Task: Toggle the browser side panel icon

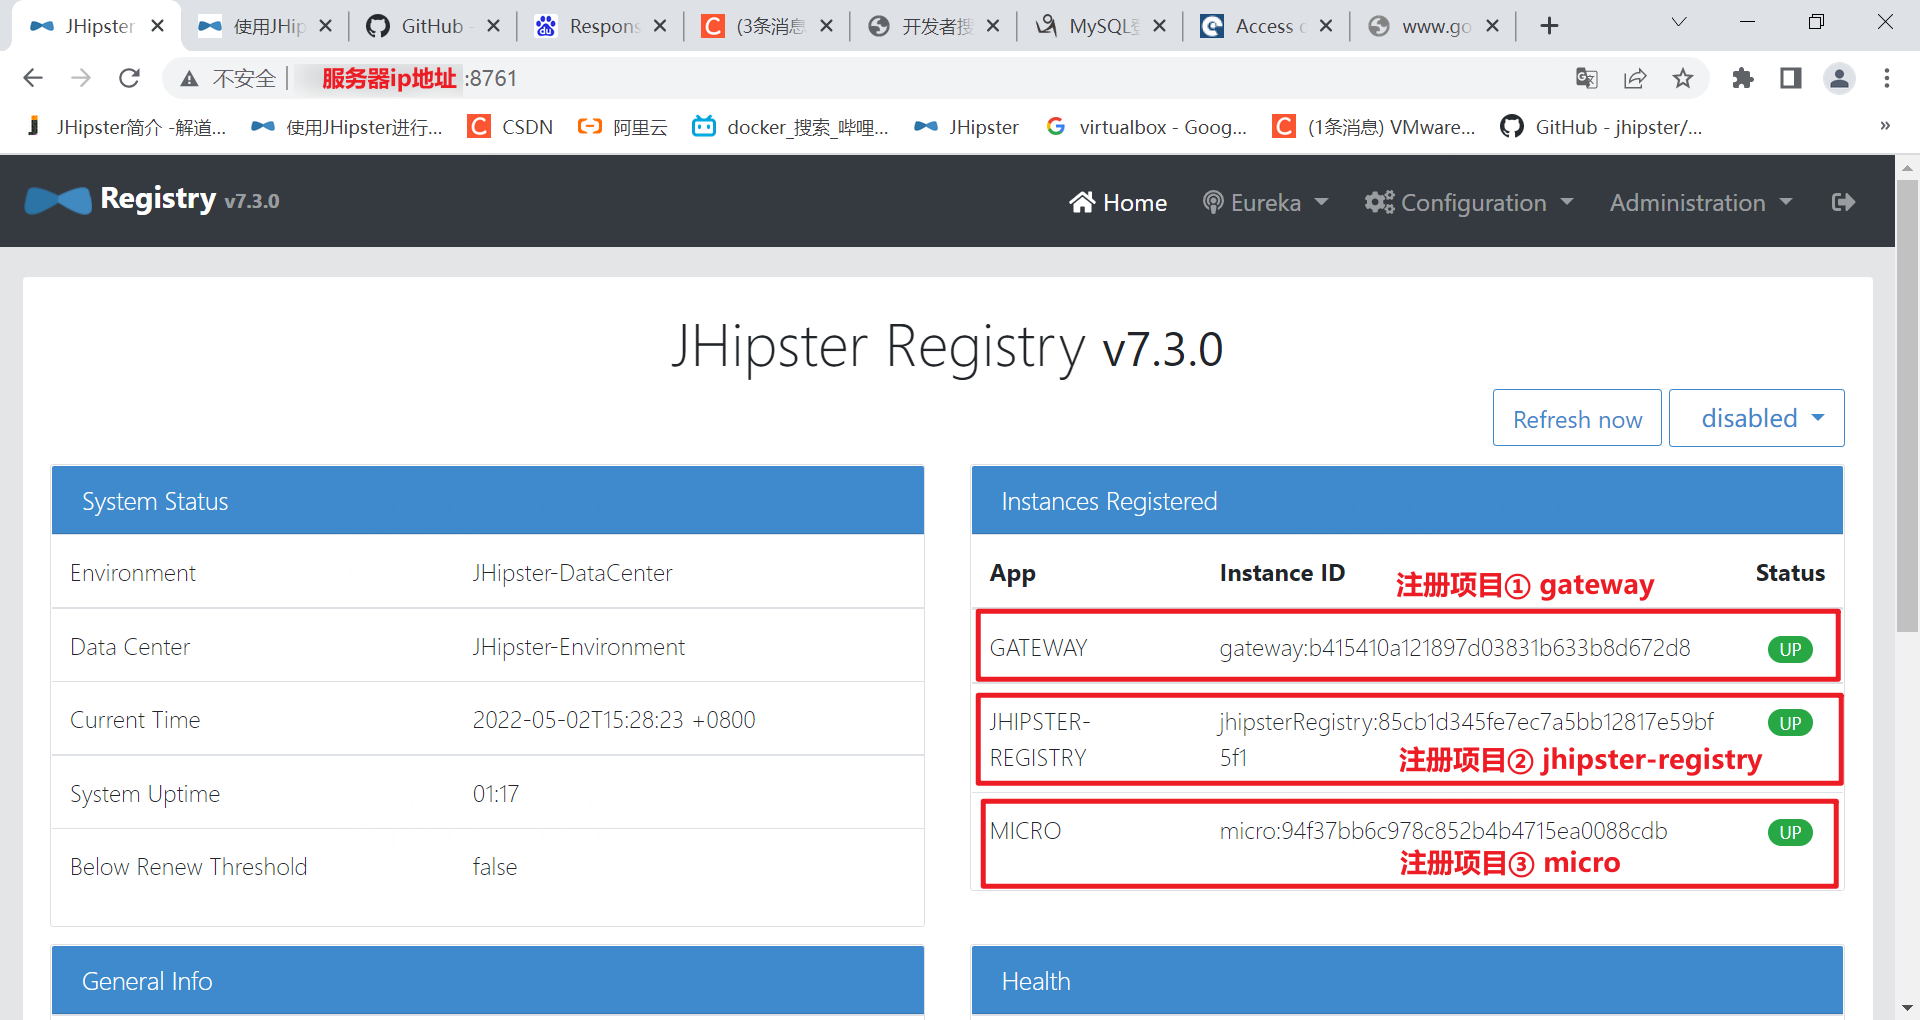Action: (1791, 78)
